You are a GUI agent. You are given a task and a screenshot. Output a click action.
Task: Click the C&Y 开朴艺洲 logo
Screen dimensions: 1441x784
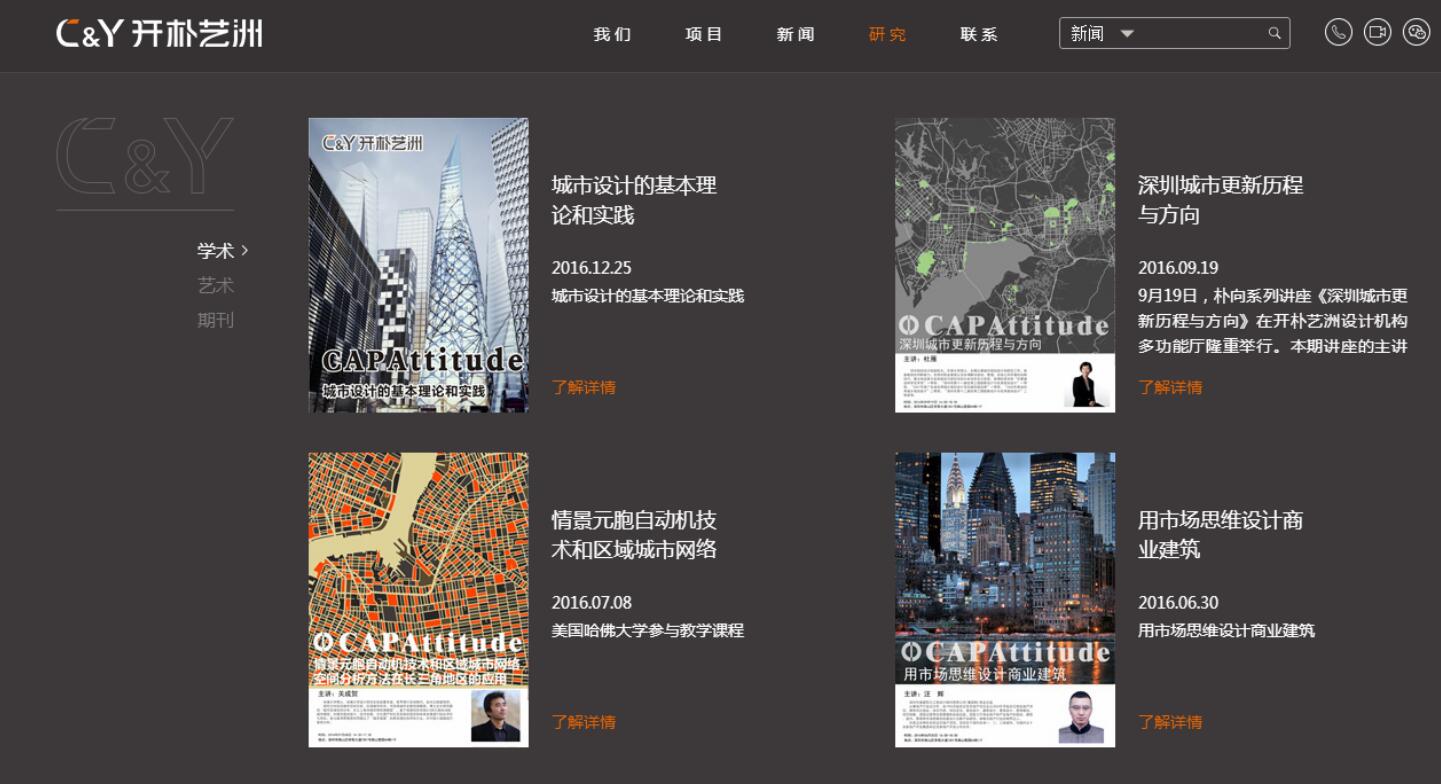click(160, 33)
